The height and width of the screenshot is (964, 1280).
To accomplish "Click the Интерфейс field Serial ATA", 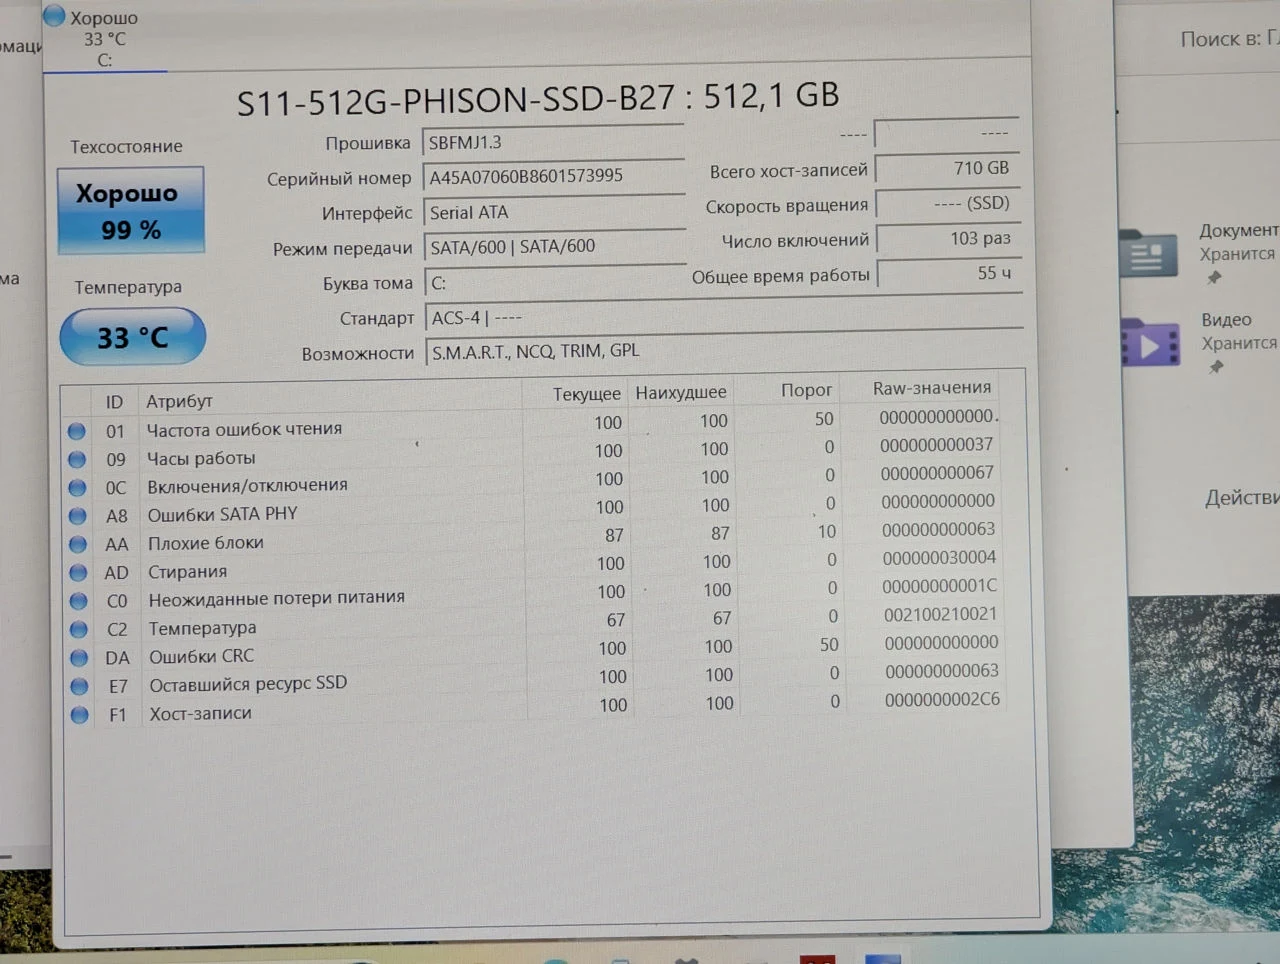I will point(555,212).
